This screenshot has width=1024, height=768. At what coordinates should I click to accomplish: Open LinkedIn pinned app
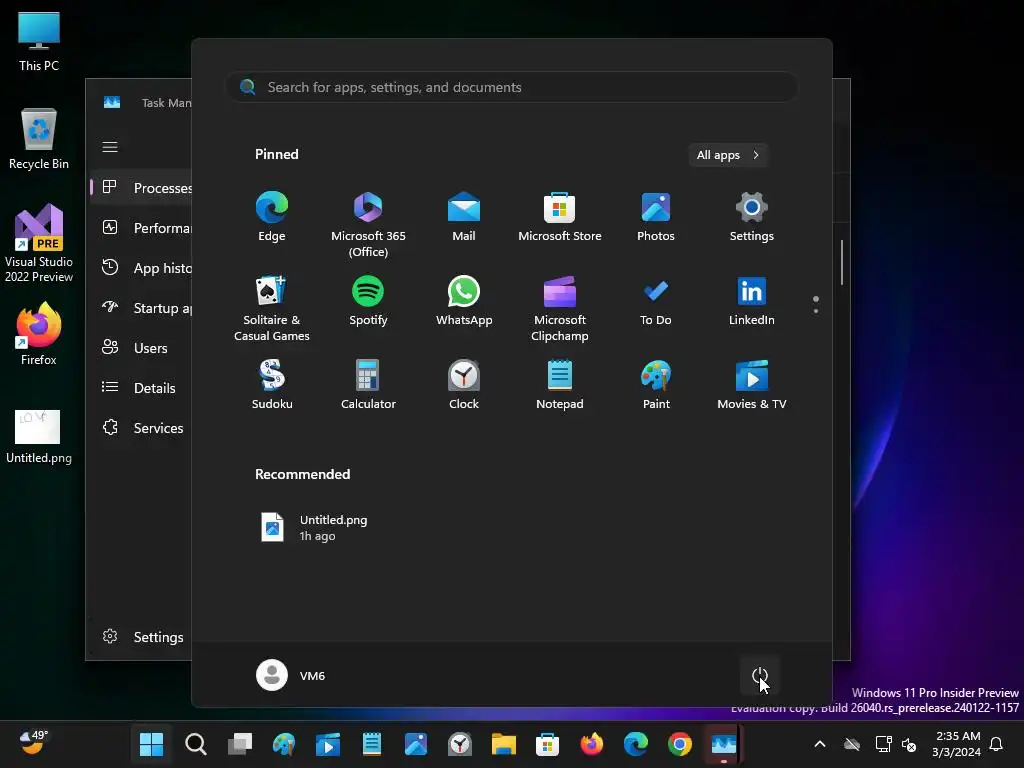tap(752, 301)
